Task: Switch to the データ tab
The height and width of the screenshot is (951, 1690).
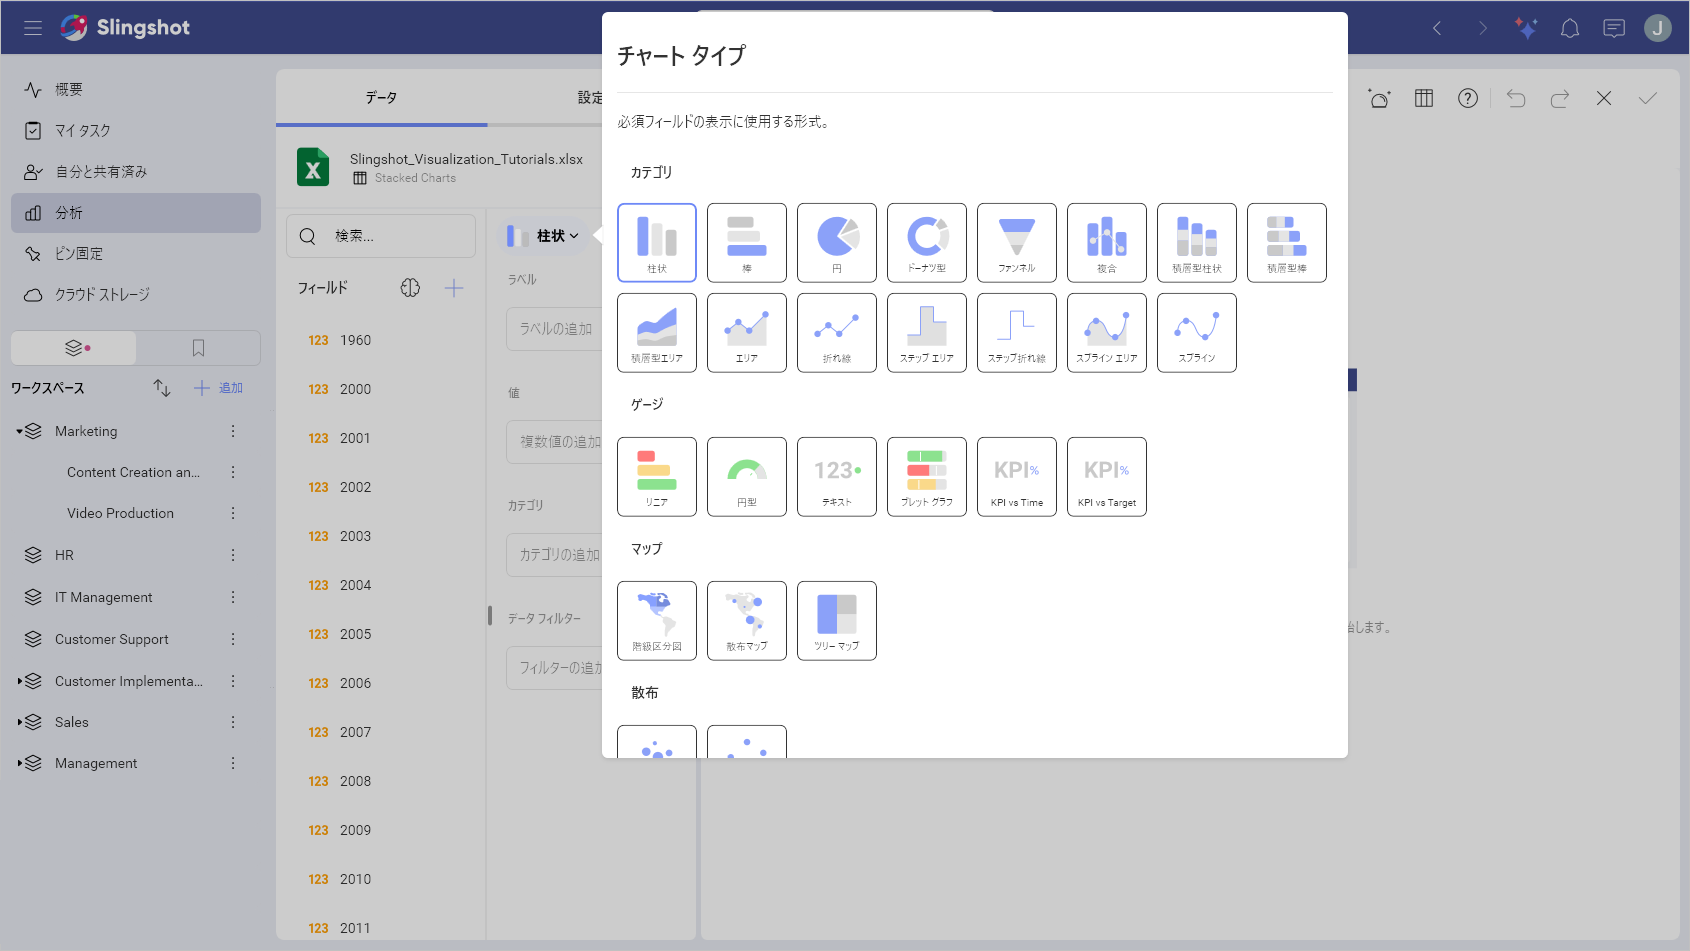Action: 381,98
